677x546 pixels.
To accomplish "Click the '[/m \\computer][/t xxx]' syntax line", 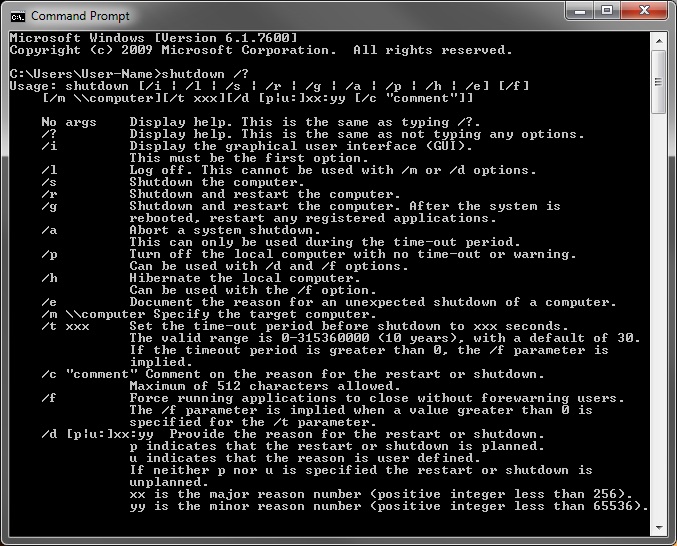I will [x=258, y=98].
